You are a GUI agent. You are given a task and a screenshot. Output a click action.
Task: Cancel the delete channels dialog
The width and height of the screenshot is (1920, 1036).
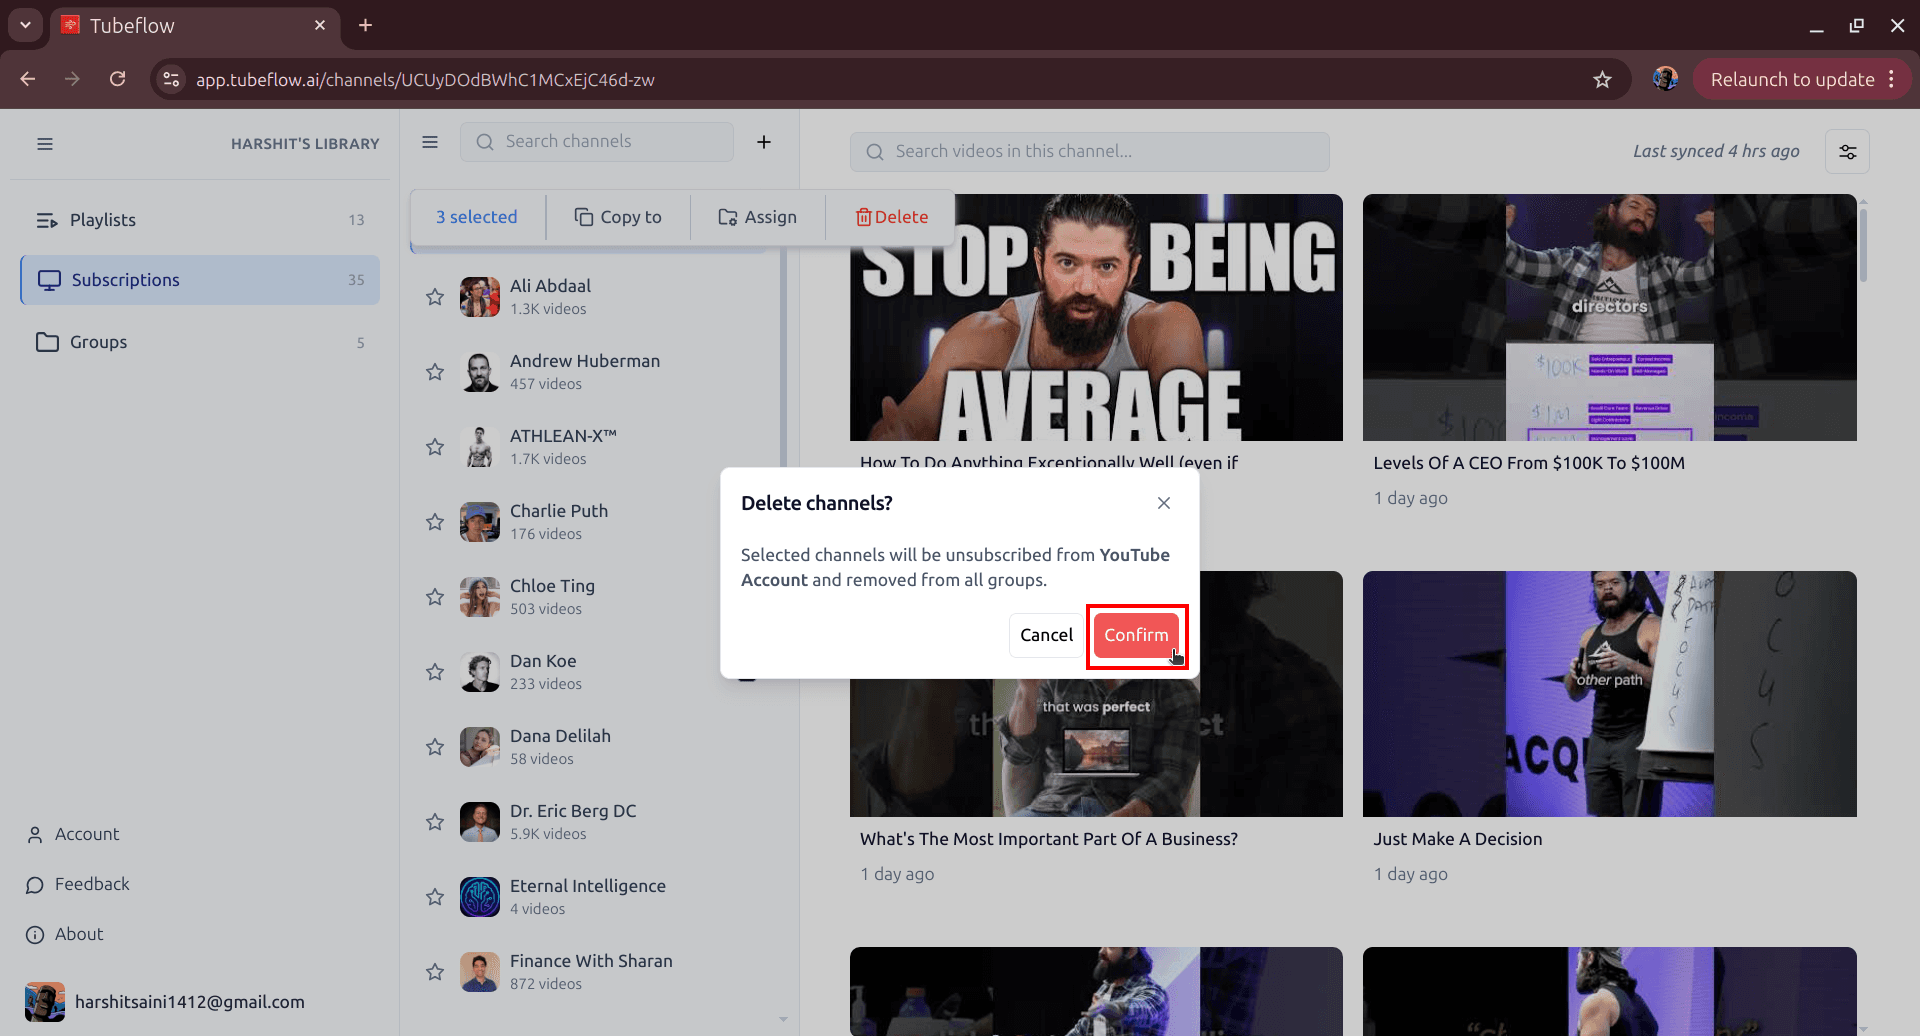(x=1046, y=635)
